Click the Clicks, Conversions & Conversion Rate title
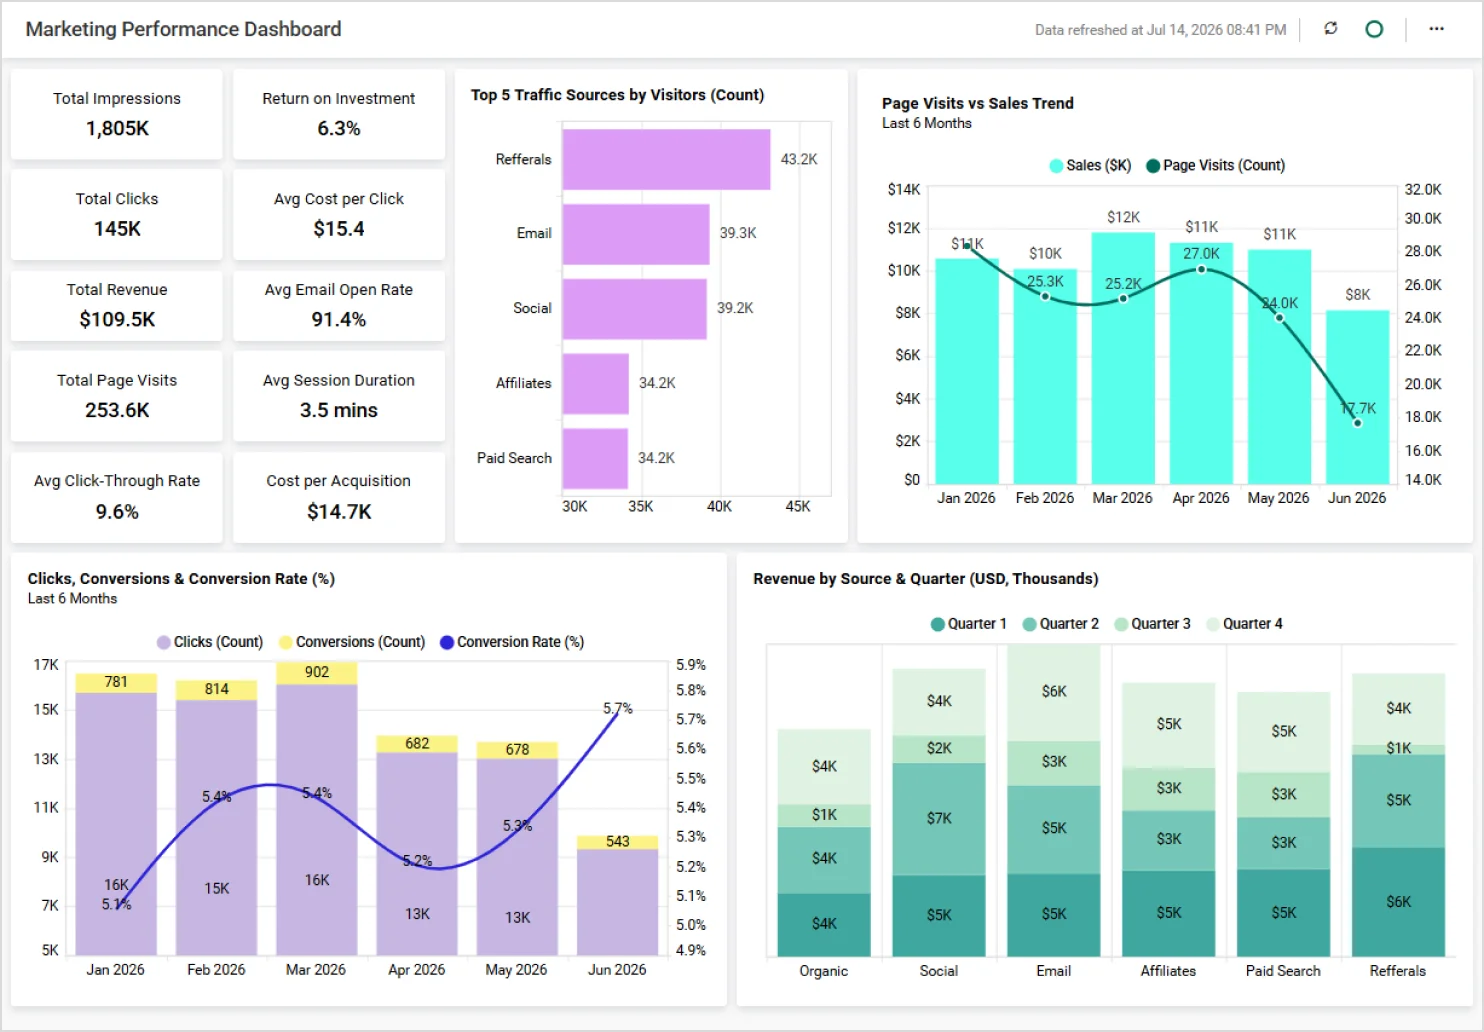1484x1032 pixels. (x=181, y=579)
